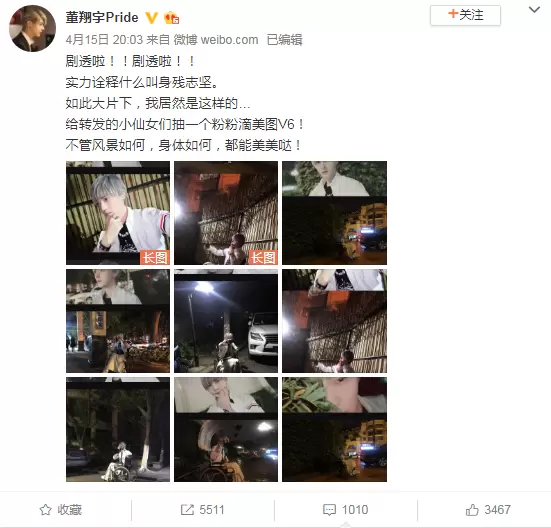The width and height of the screenshot is (551, 528).
Task: Open second thumbnail with bamboo fence 长图
Action: (x=226, y=213)
